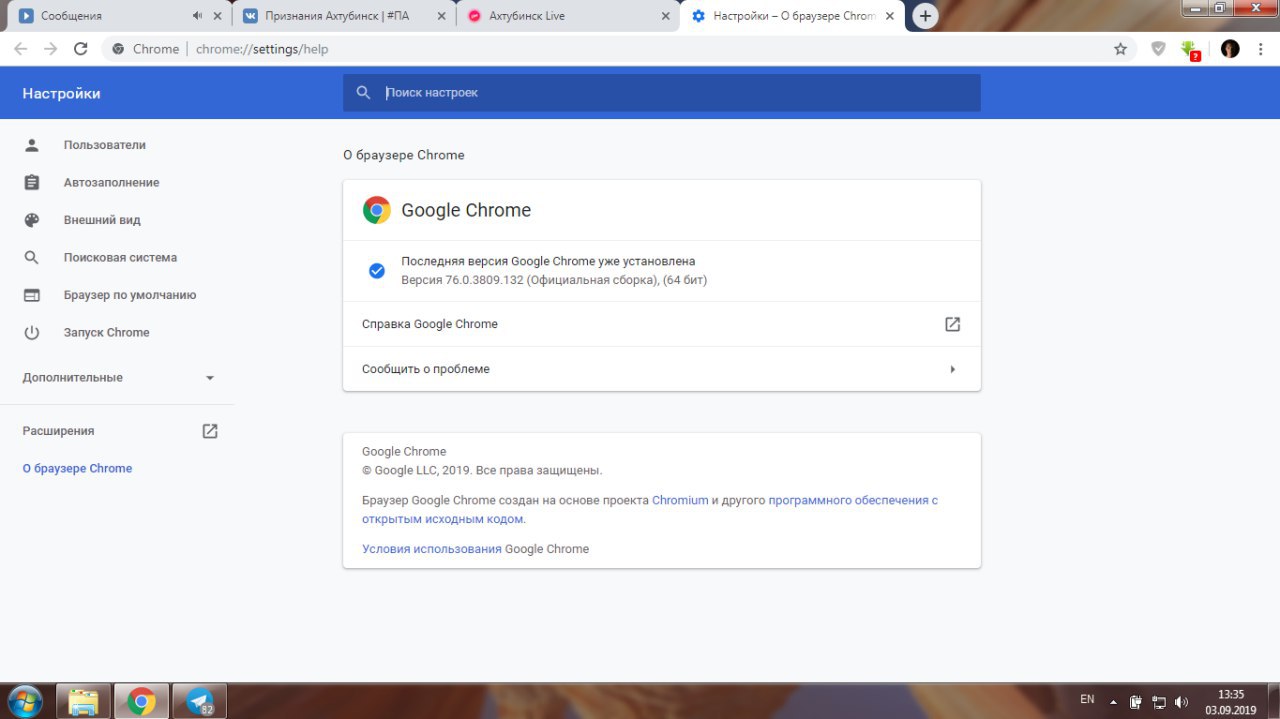The height and width of the screenshot is (719, 1280).
Task: Open the shield extension icon
Action: click(1158, 49)
